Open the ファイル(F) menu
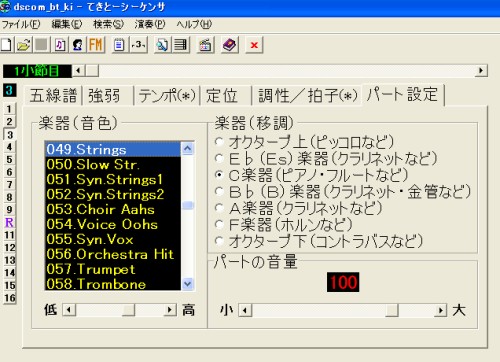Screen dimensions: 500x362 [21, 24]
